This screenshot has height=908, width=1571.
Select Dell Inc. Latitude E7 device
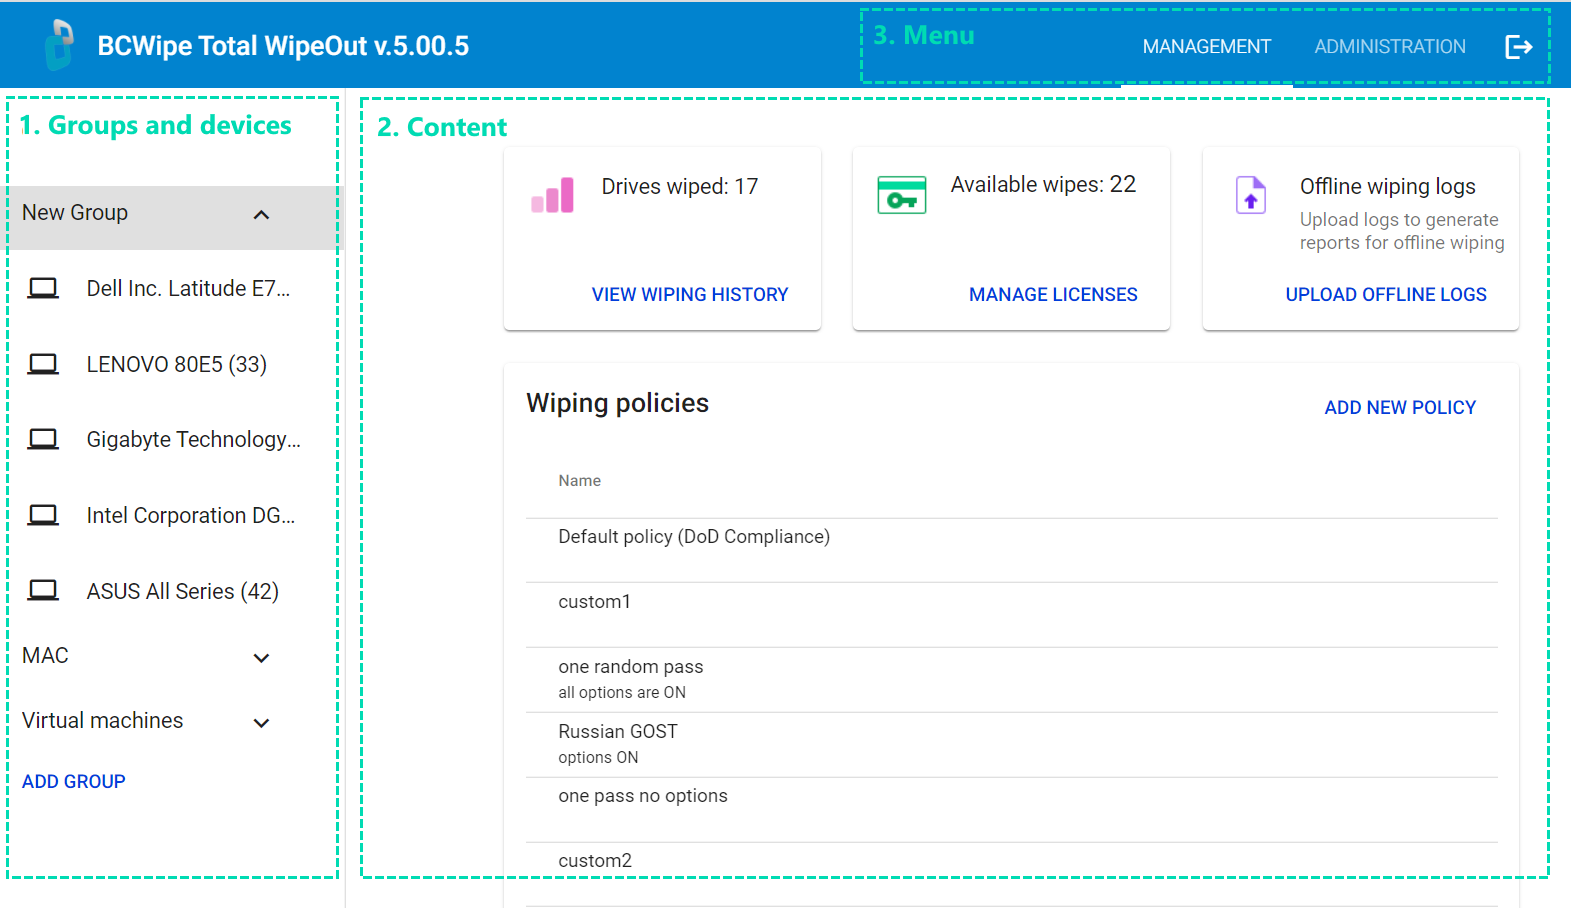coord(188,288)
